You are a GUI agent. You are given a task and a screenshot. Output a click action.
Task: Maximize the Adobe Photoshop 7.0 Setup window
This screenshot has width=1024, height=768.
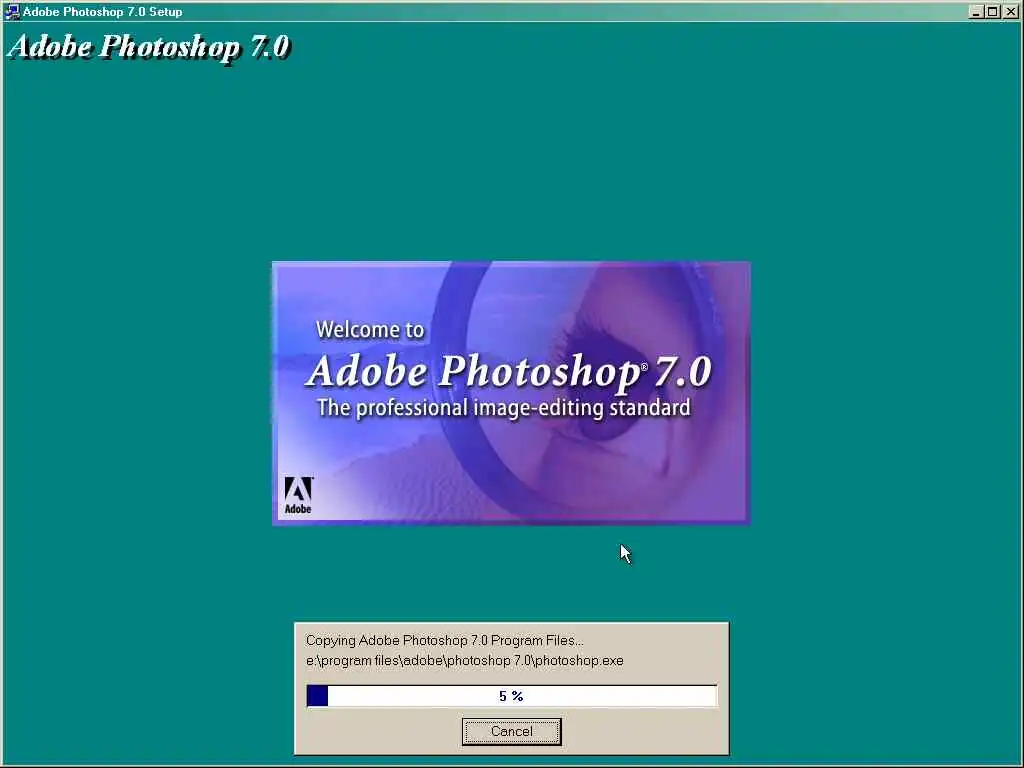[x=993, y=12]
